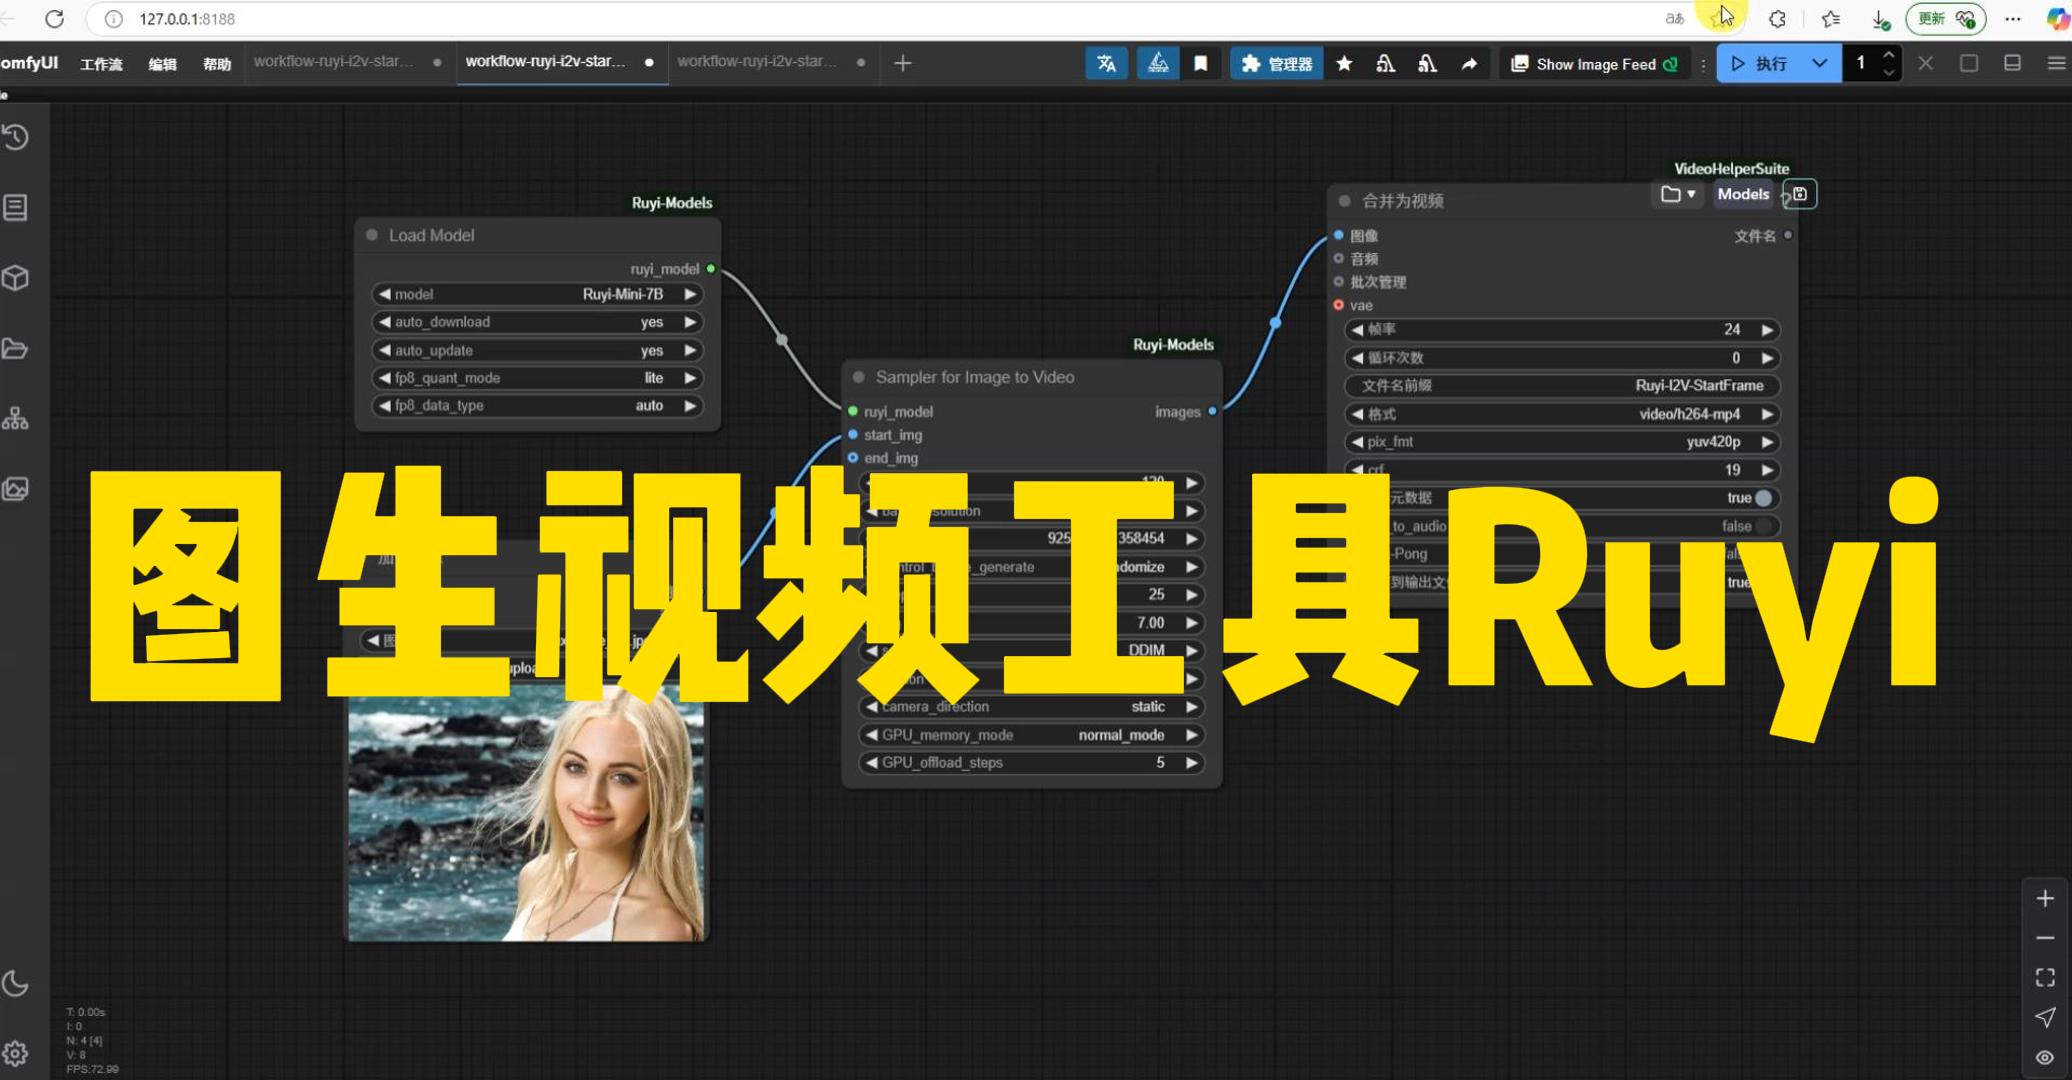Edit the 文件名前缀 Ruyi-I2V-StartFrame field

[1562, 386]
